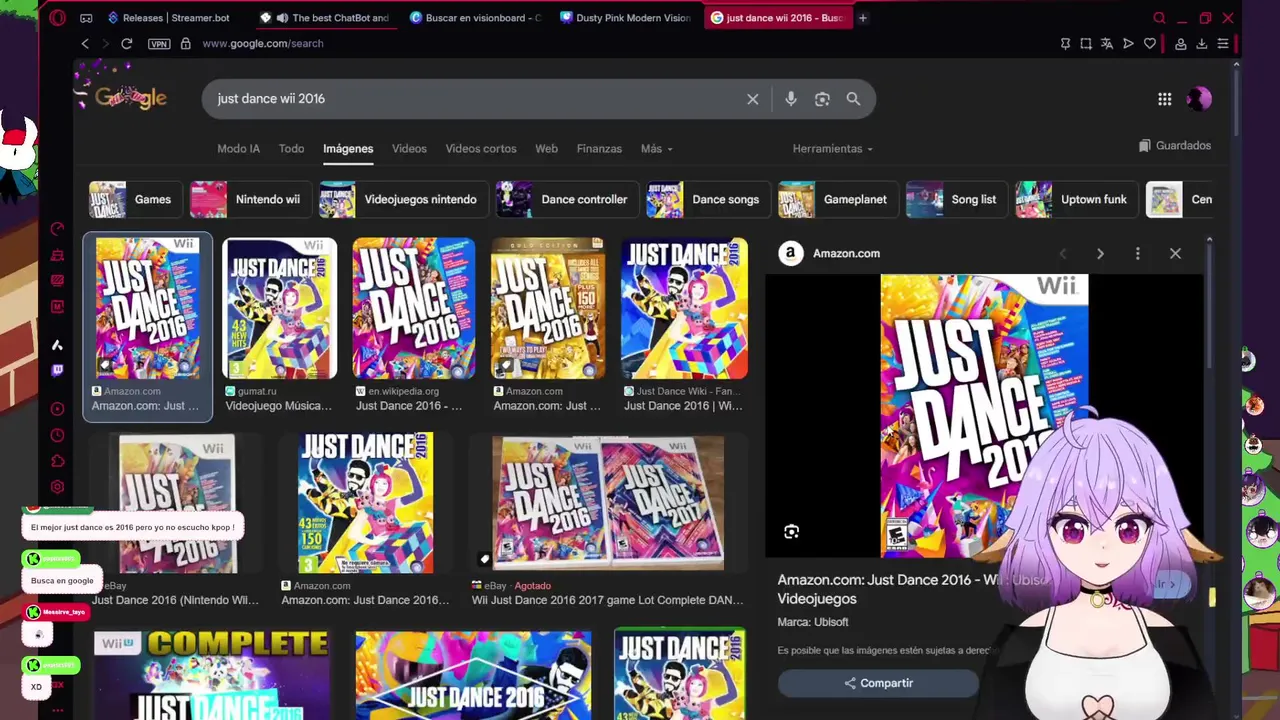Start voice search with microphone icon
Viewport: 1280px width, 720px height.
[791, 99]
